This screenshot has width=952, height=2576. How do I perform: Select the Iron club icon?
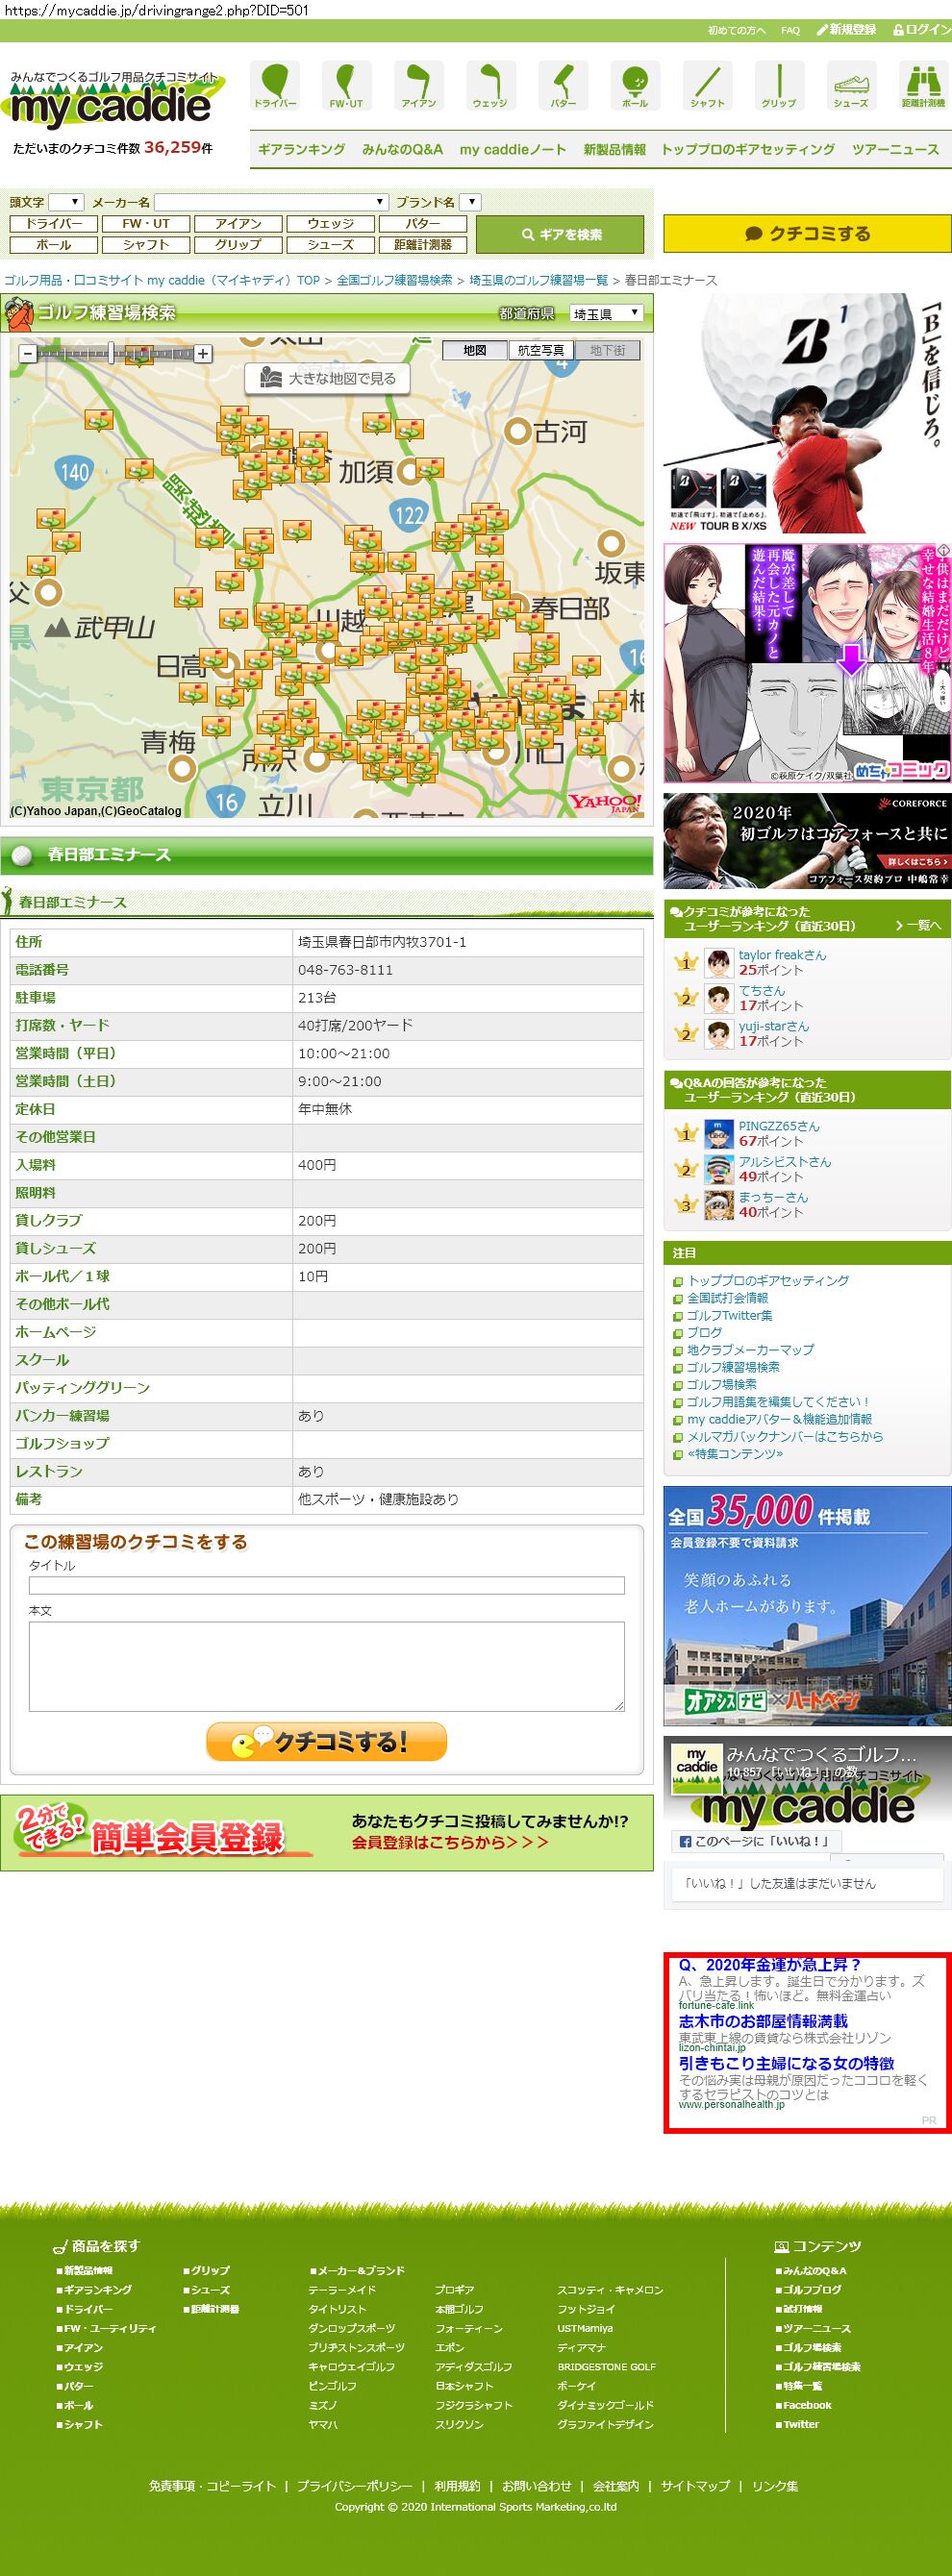(x=418, y=84)
